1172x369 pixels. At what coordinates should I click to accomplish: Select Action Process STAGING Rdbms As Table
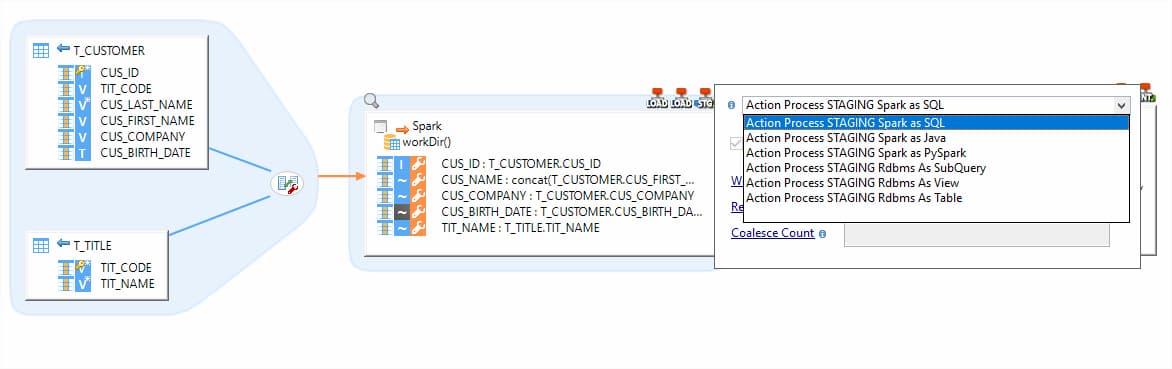pos(936,198)
